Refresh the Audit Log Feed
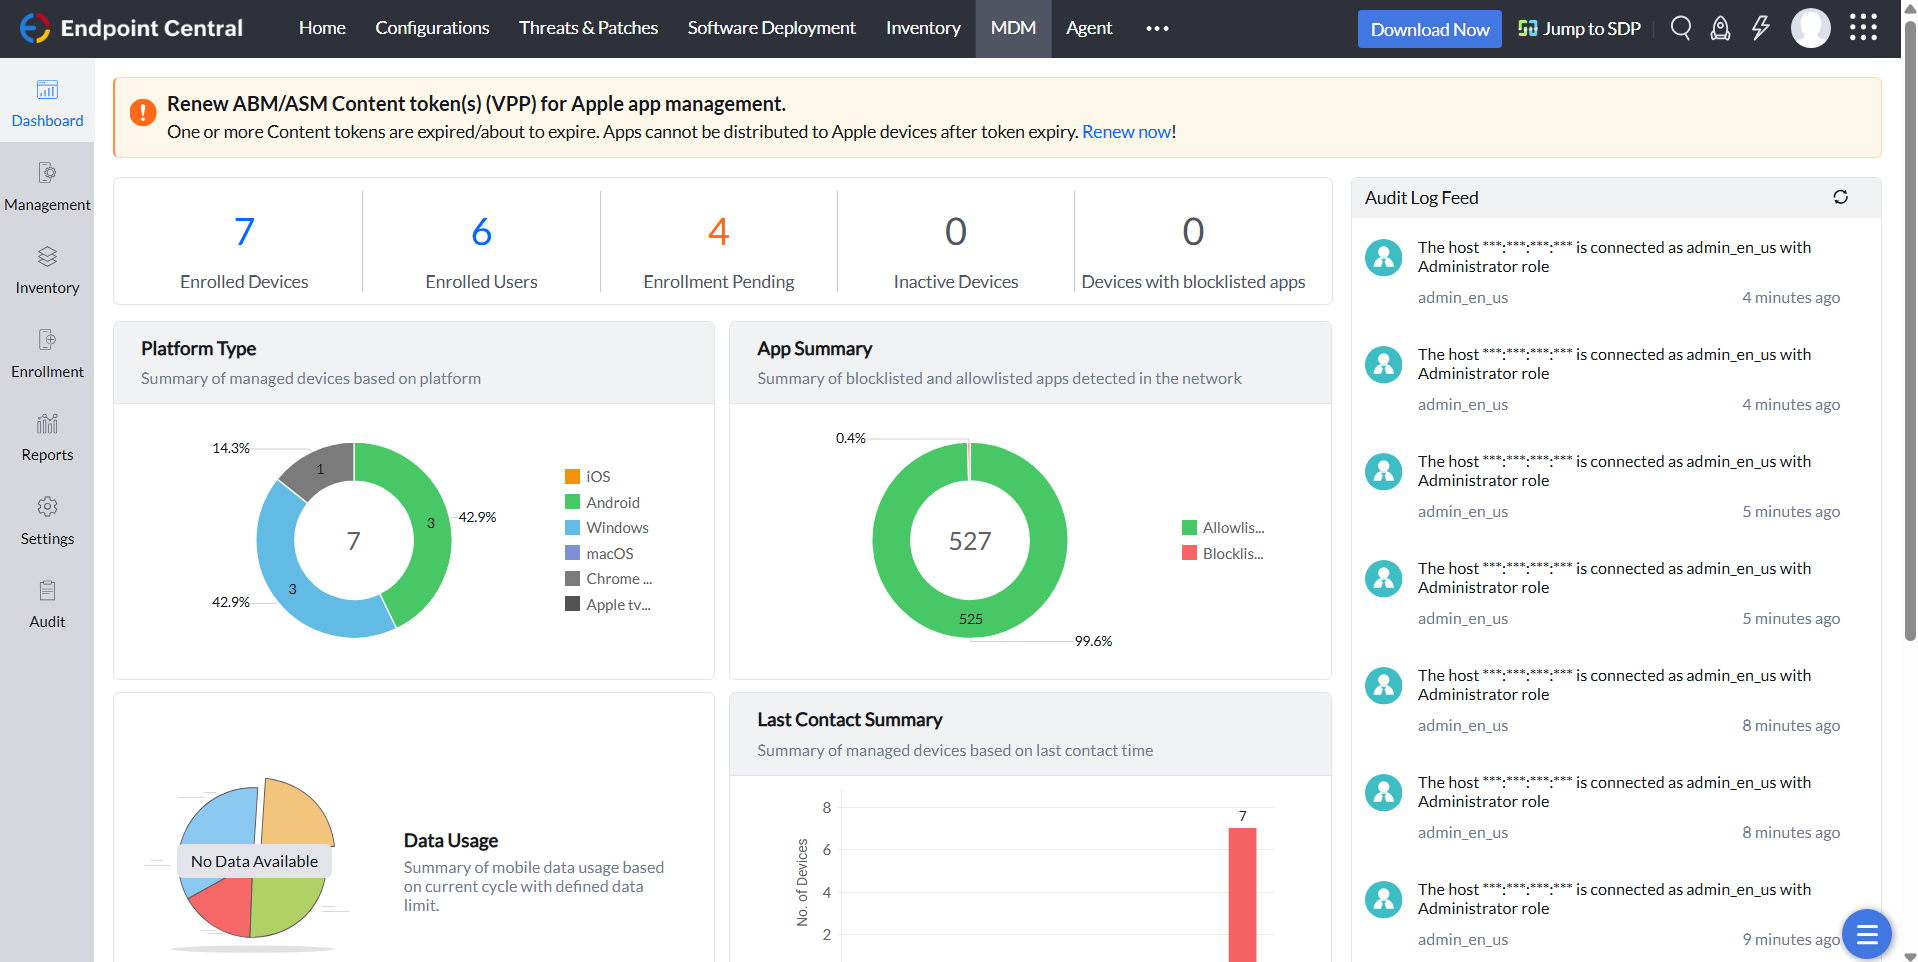The height and width of the screenshot is (962, 1918). [x=1840, y=197]
